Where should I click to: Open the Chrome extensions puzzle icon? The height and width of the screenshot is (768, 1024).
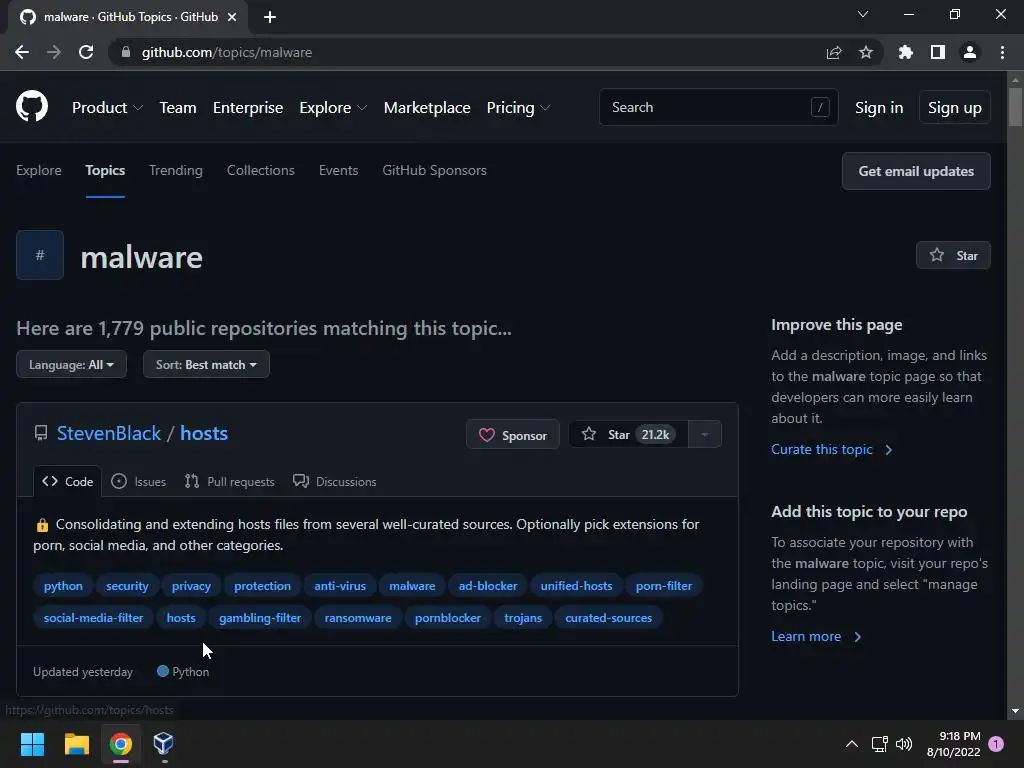point(906,52)
